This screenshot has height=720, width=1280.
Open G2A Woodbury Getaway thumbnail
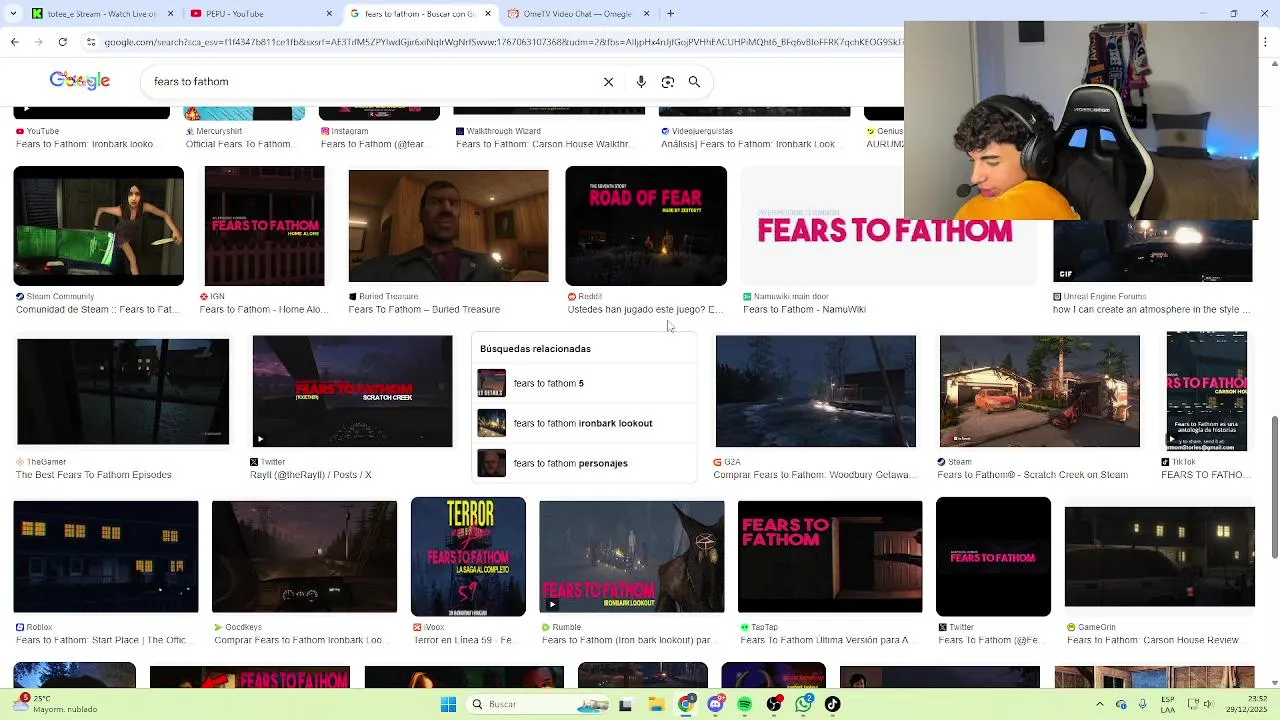(815, 391)
